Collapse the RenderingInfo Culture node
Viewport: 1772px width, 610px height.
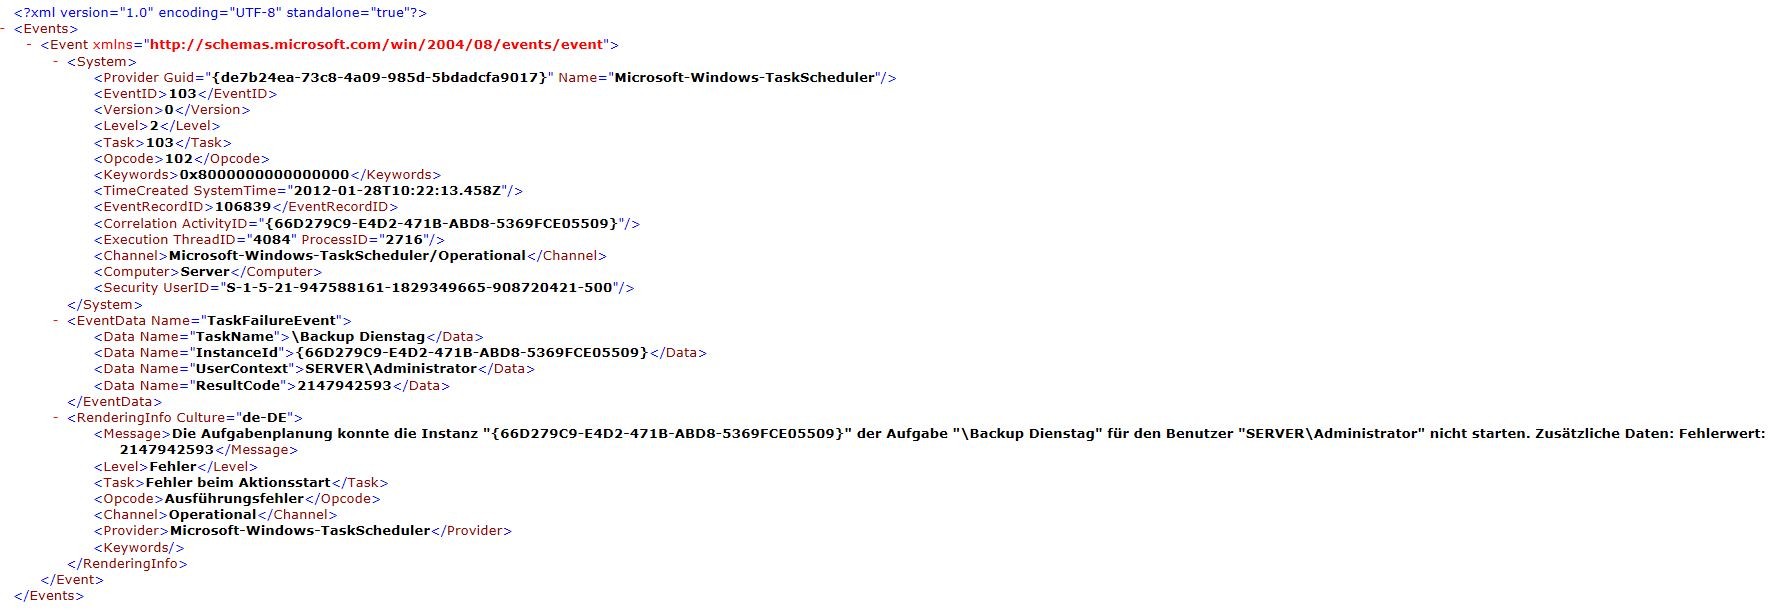(56, 418)
